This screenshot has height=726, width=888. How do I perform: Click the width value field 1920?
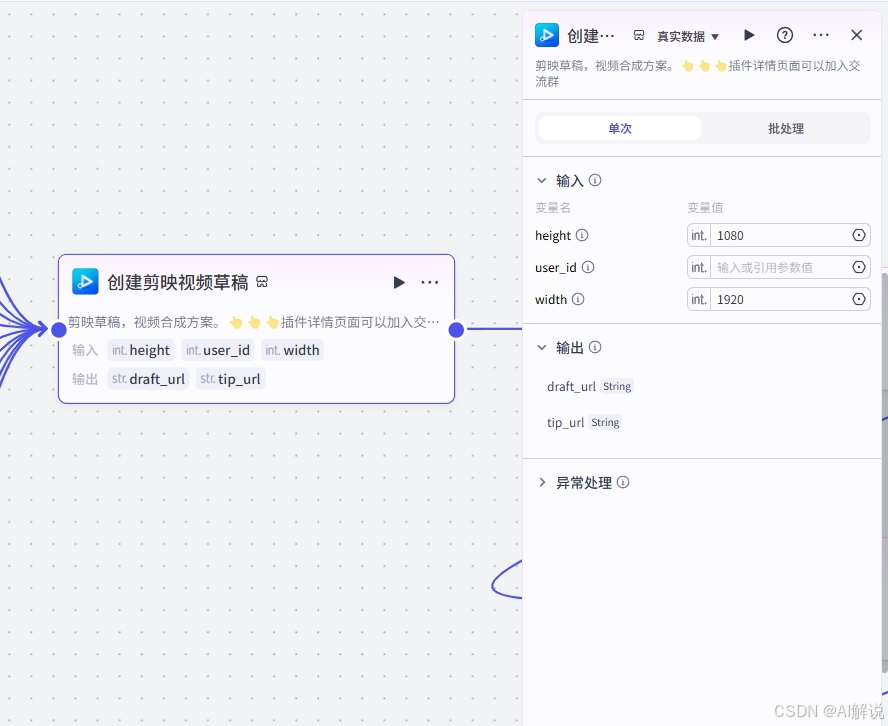780,299
